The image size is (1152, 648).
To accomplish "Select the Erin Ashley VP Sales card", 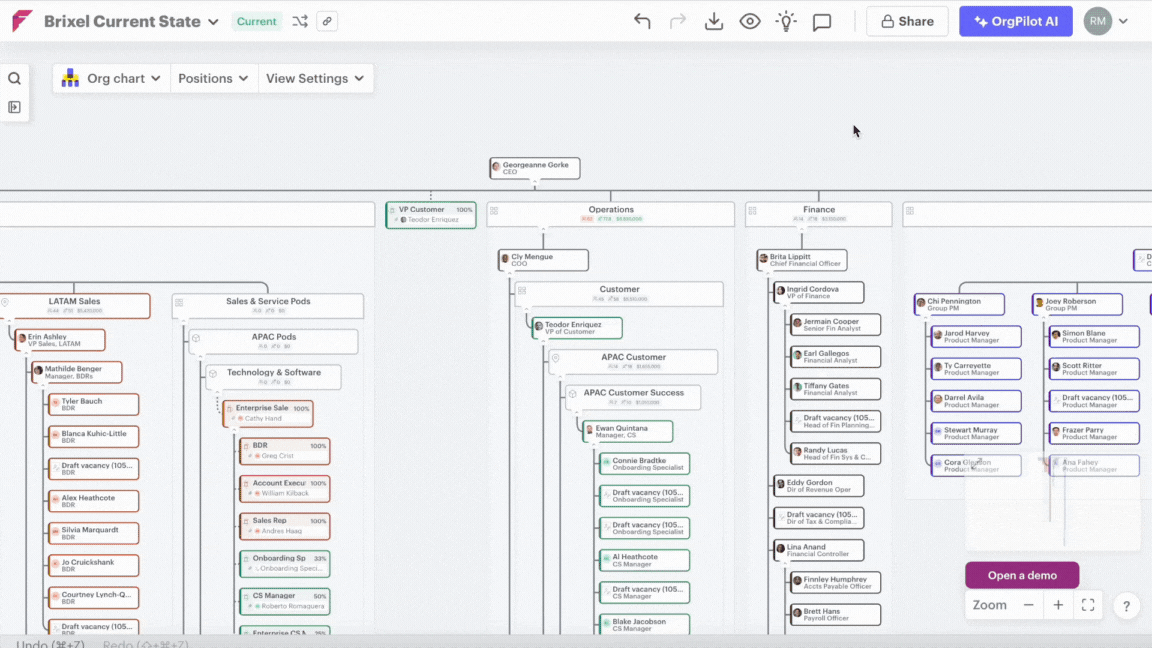I will click(60, 339).
